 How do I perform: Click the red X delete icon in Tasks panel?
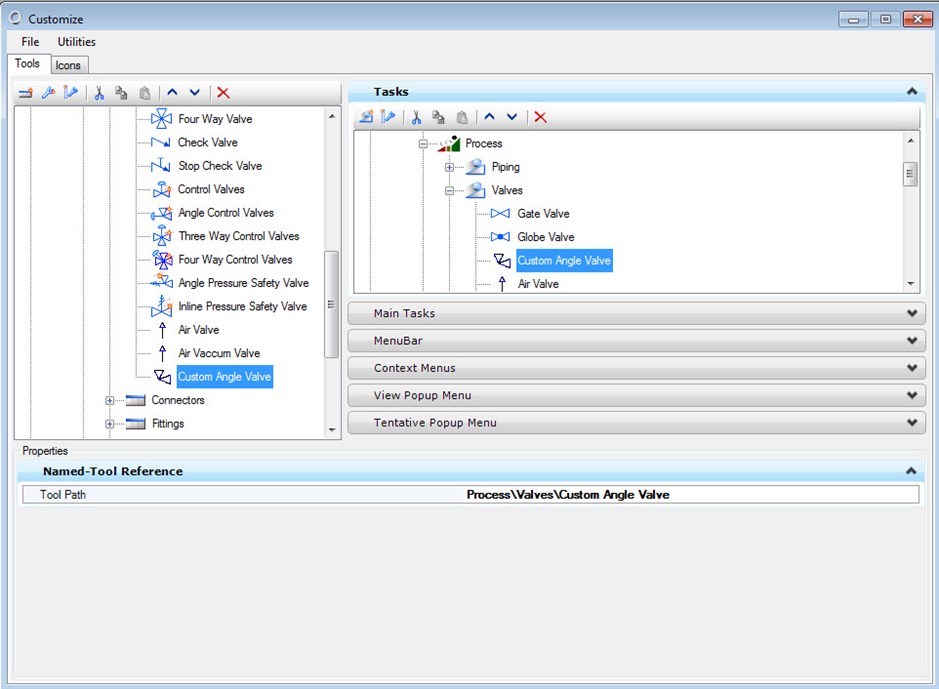coord(540,117)
